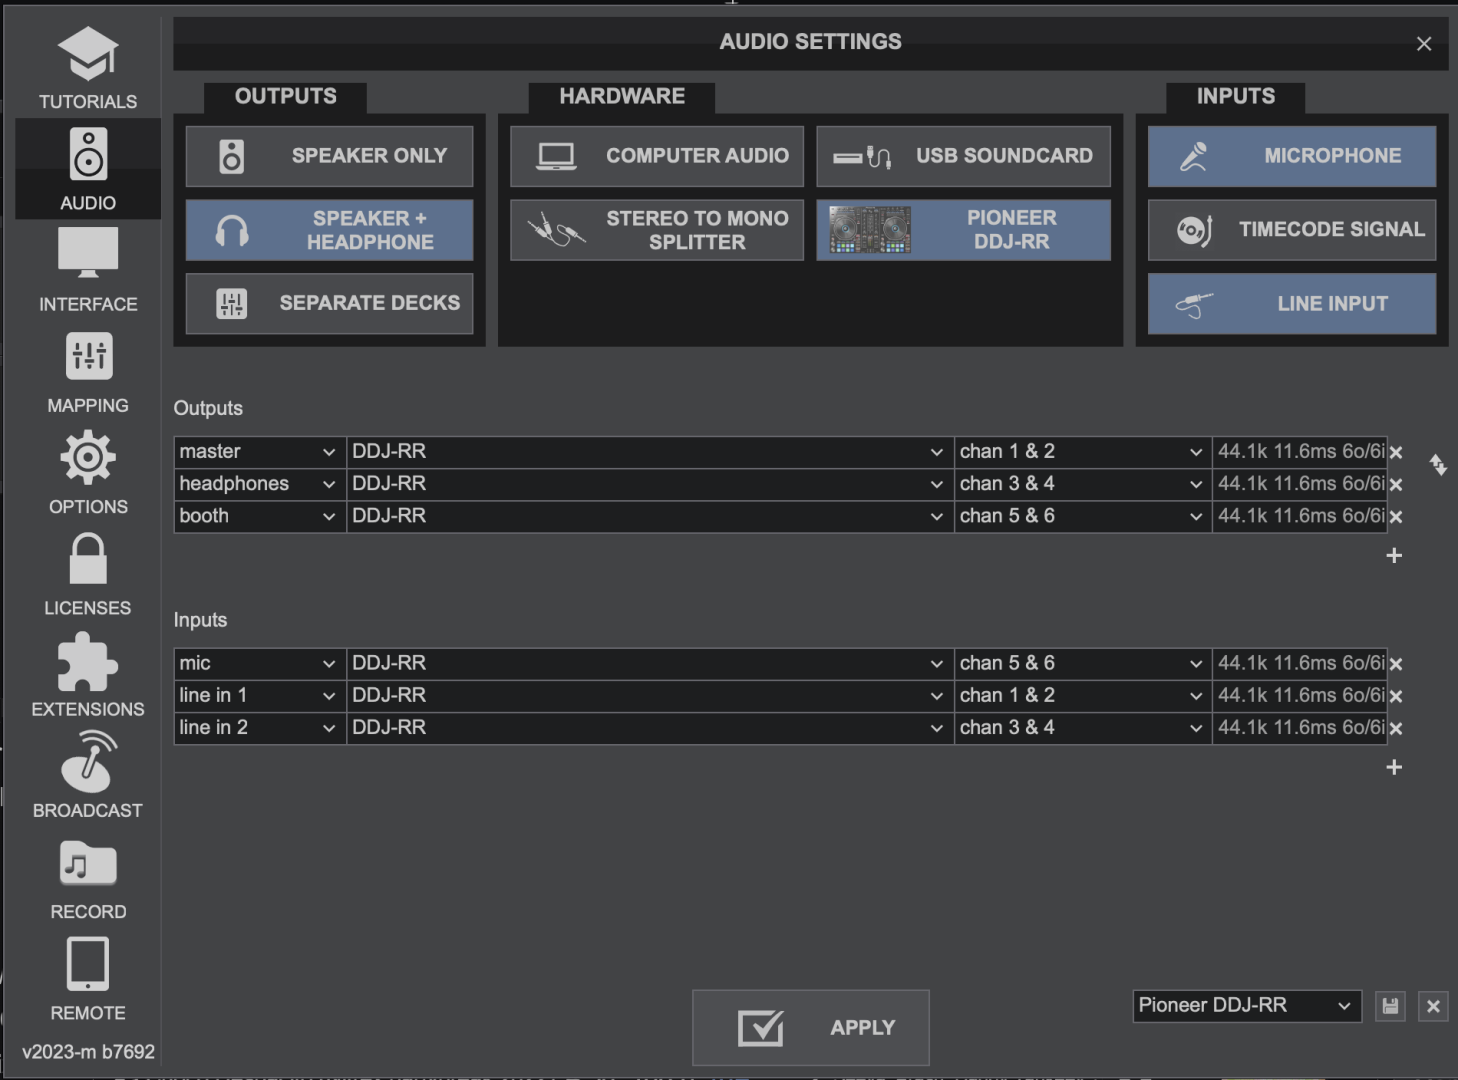
Task: Open the Licenses padlock section
Action: point(88,574)
